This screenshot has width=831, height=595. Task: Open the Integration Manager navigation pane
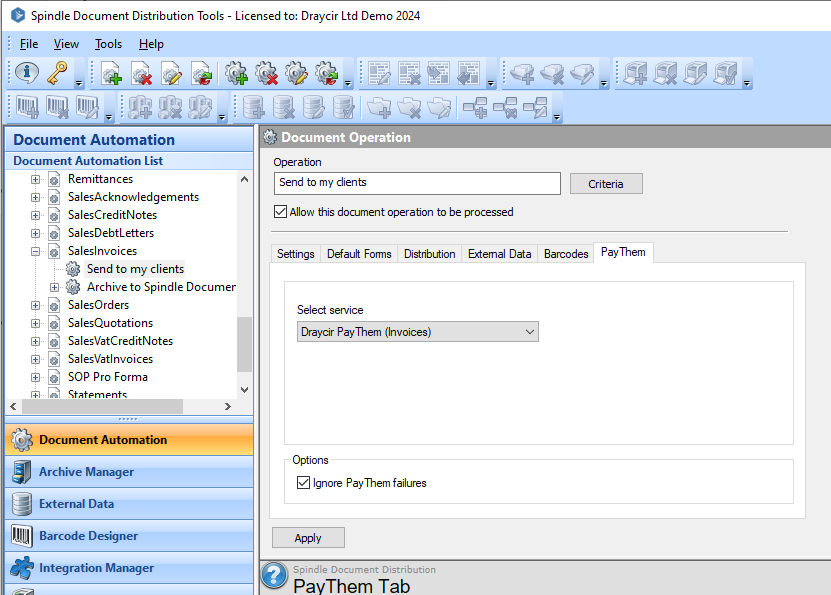pyautogui.click(x=129, y=567)
